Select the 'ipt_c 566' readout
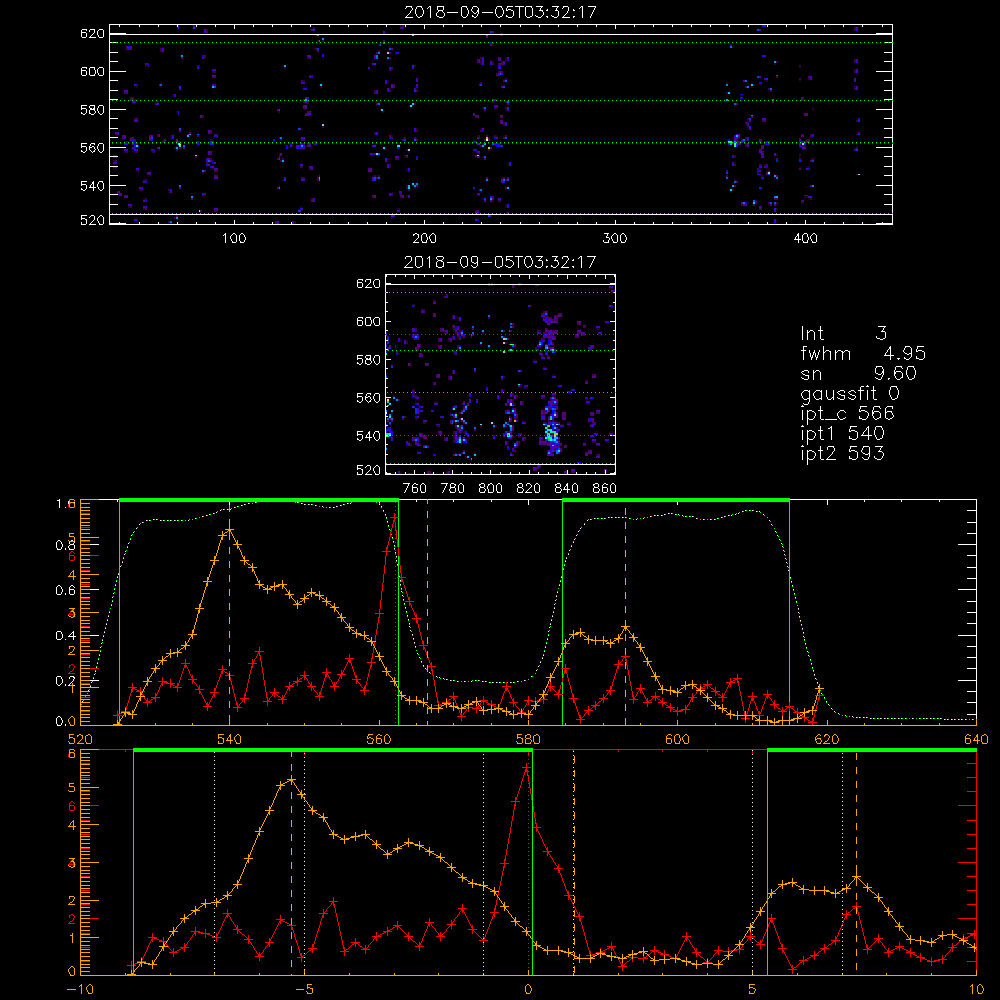This screenshot has height=1000, width=1000. coord(848,414)
